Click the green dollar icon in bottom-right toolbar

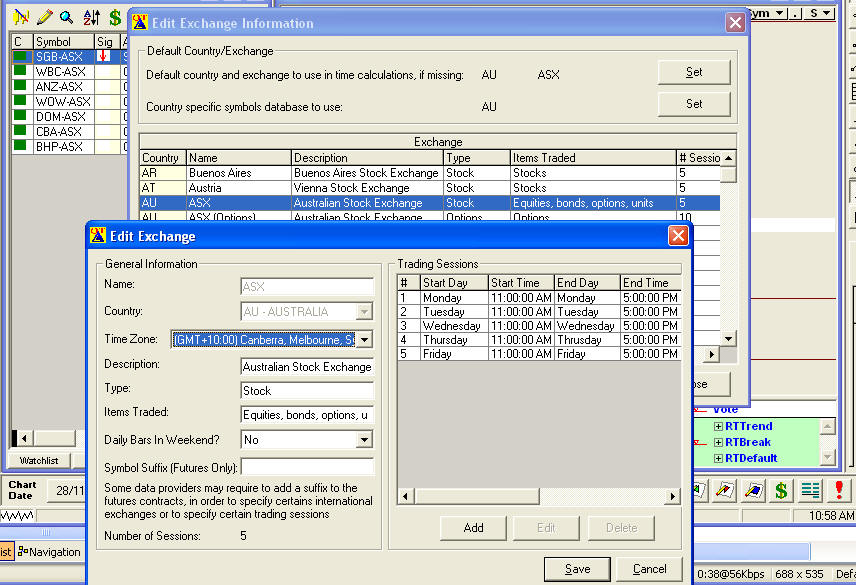click(781, 490)
